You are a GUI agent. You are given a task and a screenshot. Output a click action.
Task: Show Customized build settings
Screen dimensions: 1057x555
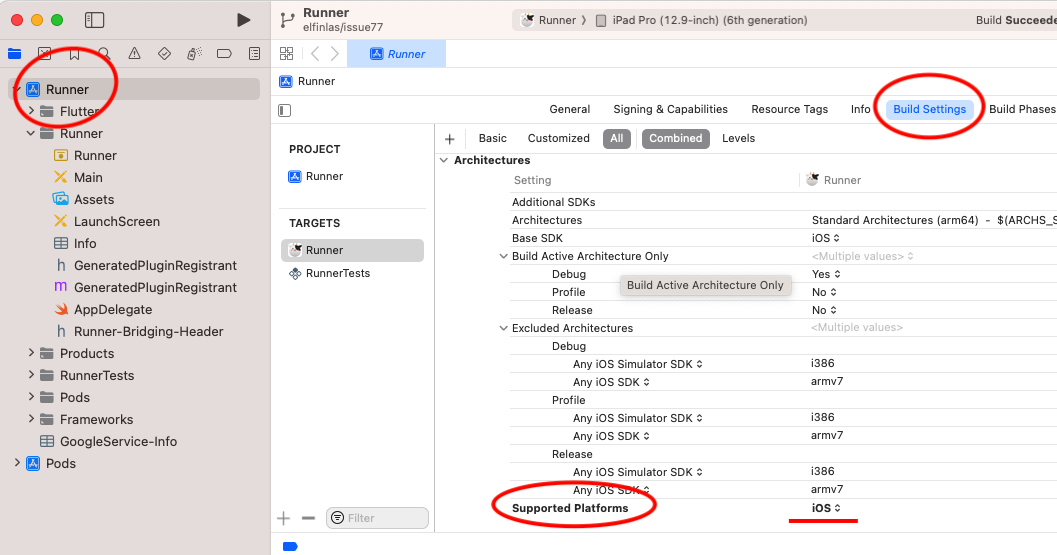click(x=558, y=138)
